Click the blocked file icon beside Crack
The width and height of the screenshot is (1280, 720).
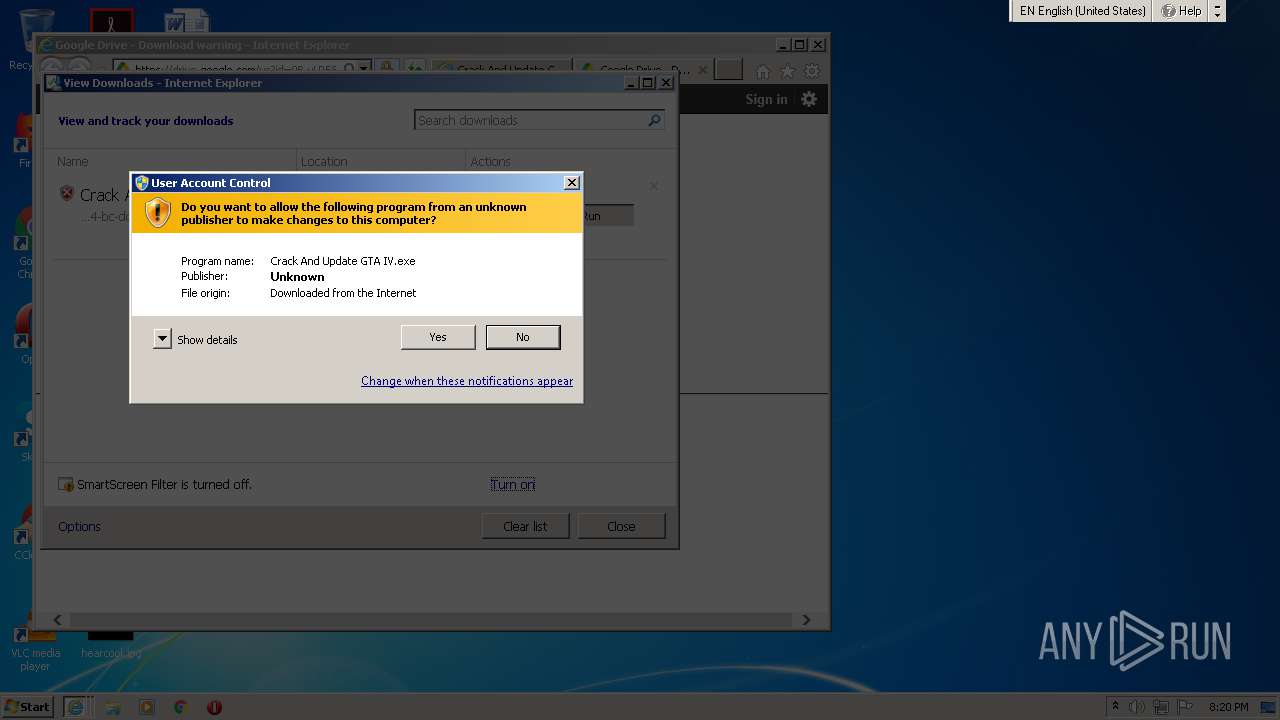pos(67,194)
